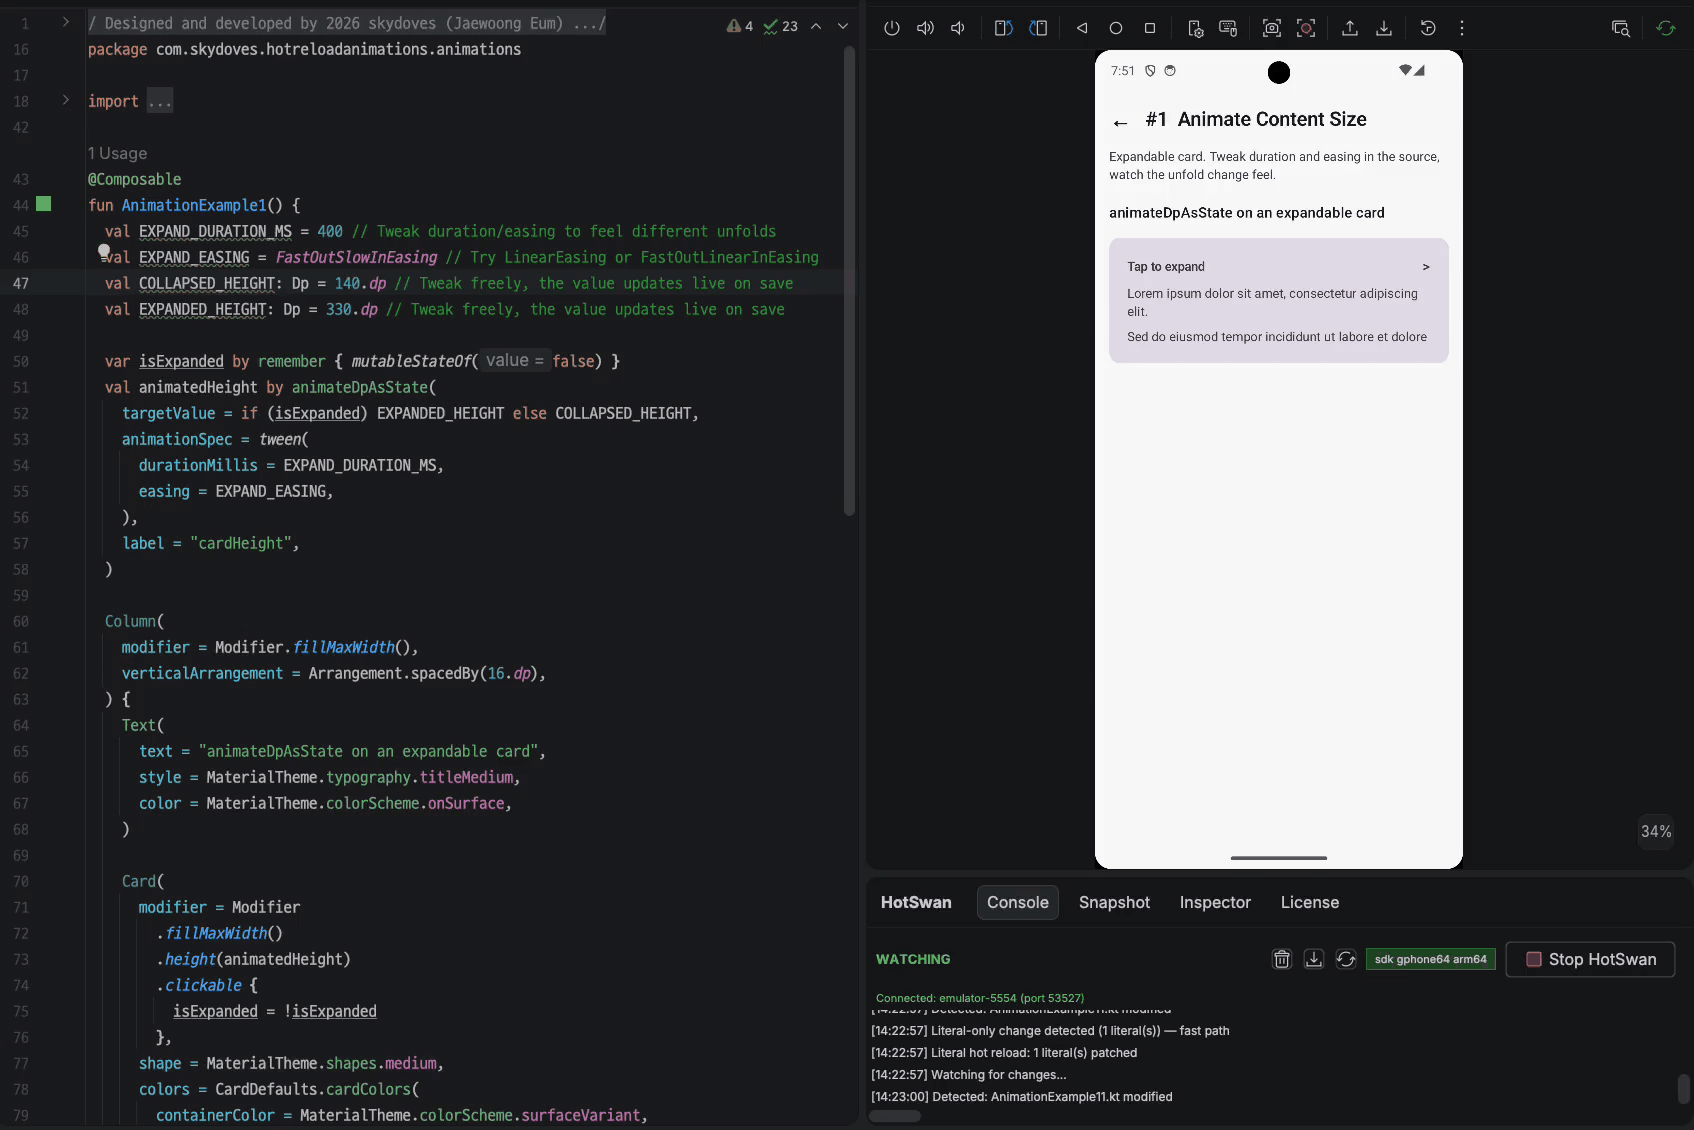This screenshot has height=1130, width=1694.
Task: Toggle the run gutter marker on line 44
Action: [44, 204]
